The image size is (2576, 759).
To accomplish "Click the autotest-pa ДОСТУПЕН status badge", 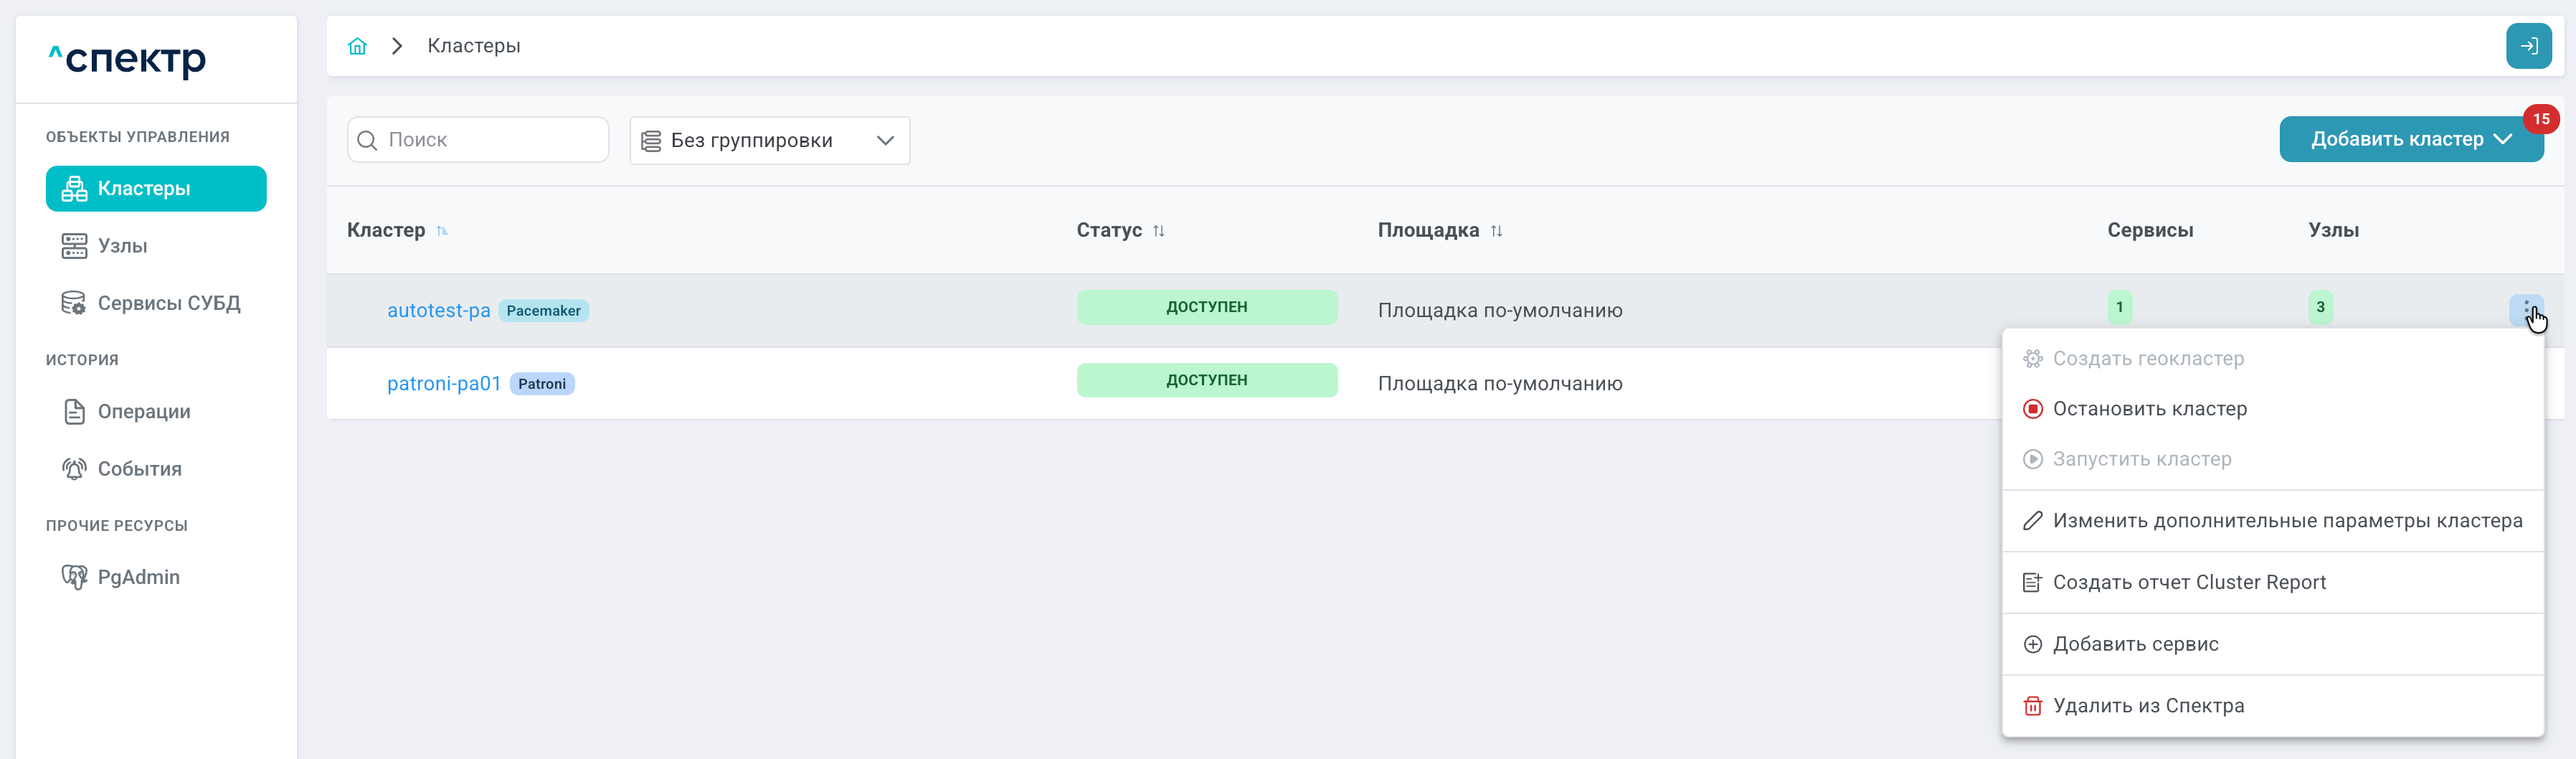I will (1207, 307).
